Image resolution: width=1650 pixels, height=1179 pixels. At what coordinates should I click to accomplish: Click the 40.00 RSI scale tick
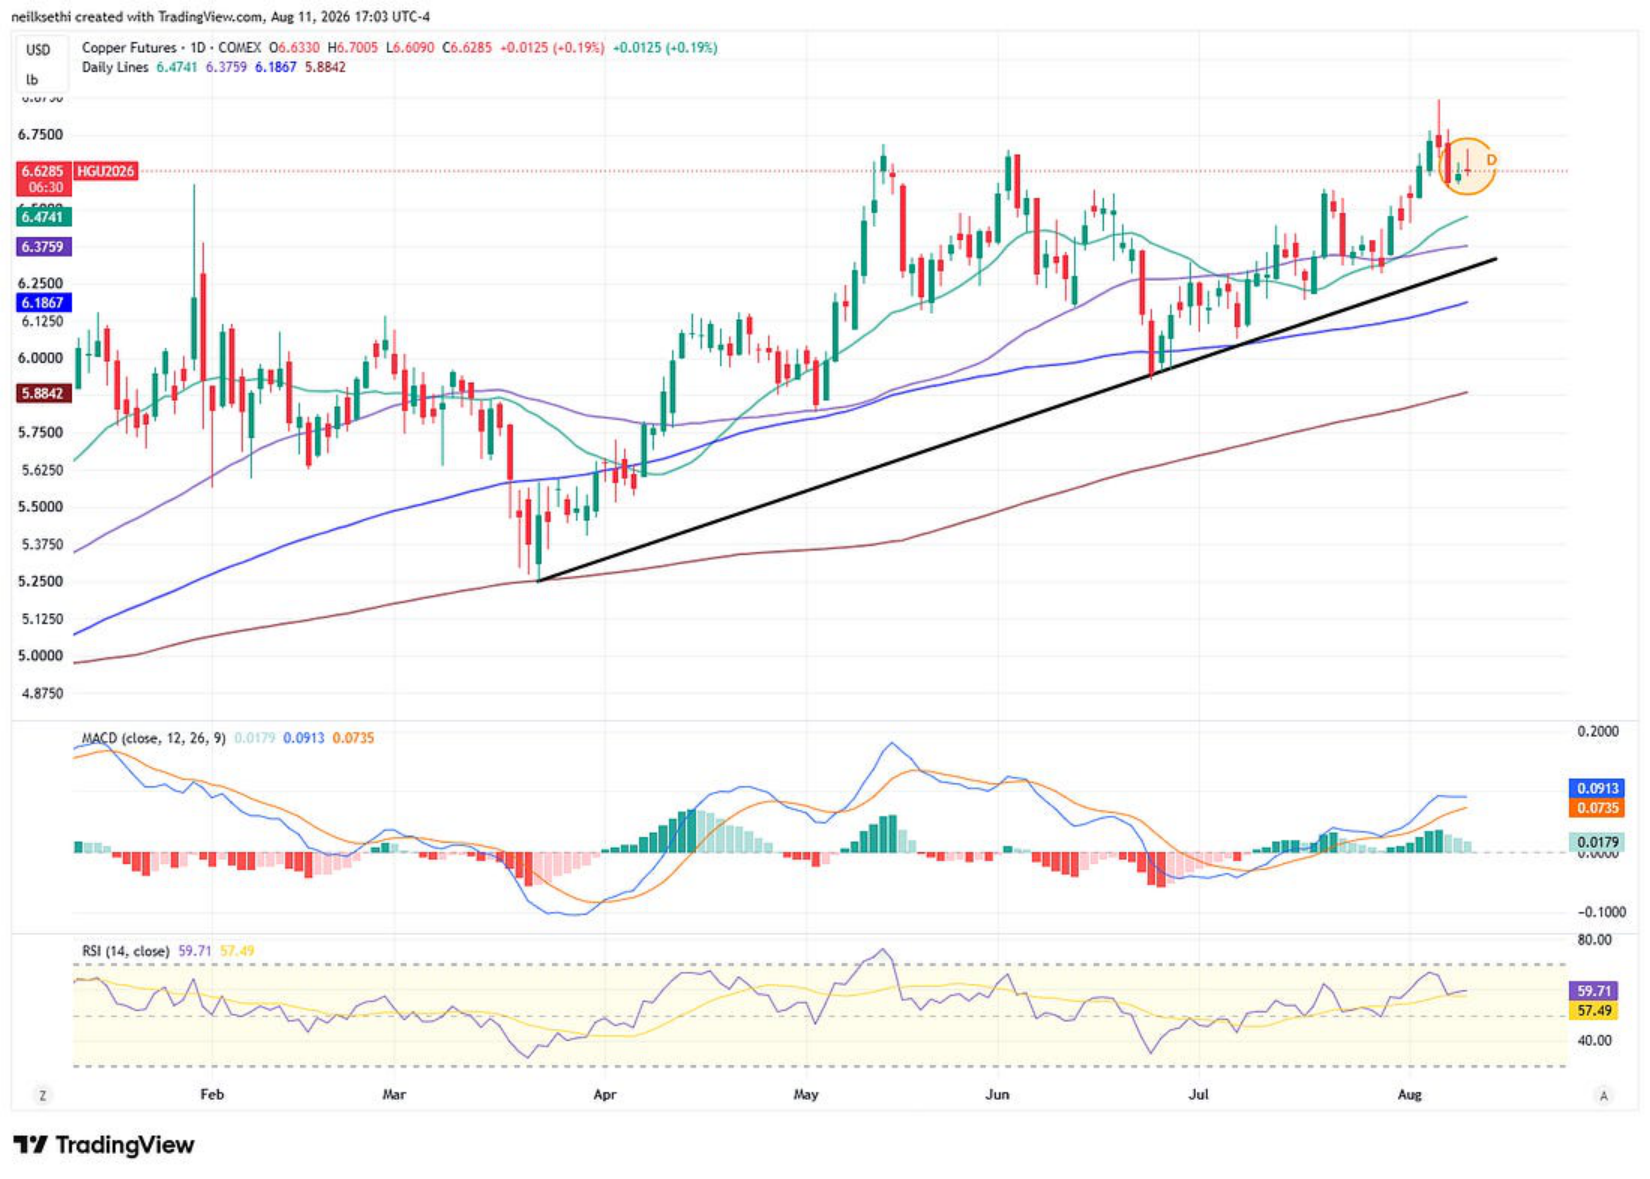point(1595,1041)
